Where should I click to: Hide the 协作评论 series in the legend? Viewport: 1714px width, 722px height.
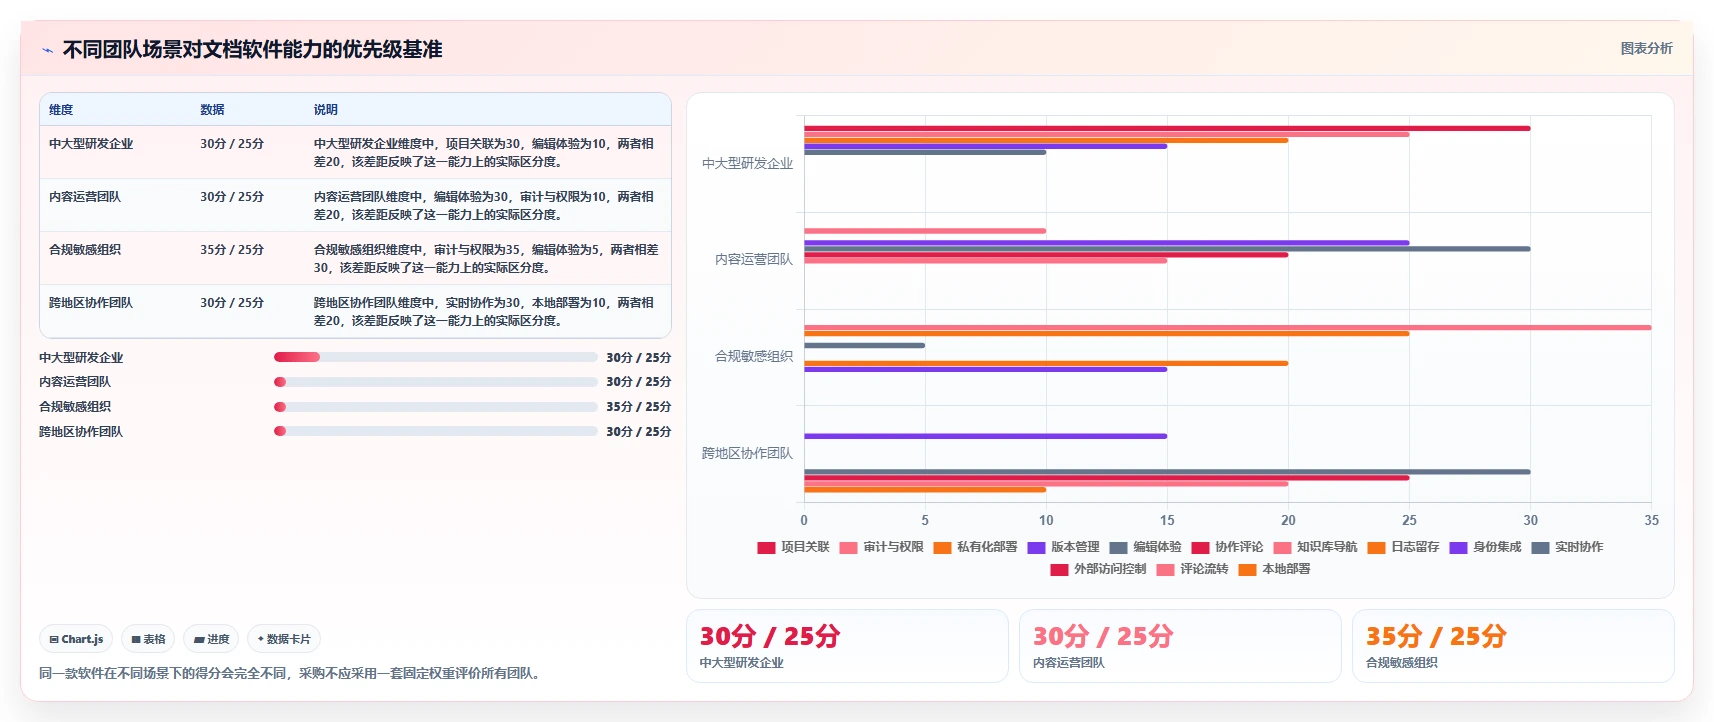click(x=1227, y=547)
